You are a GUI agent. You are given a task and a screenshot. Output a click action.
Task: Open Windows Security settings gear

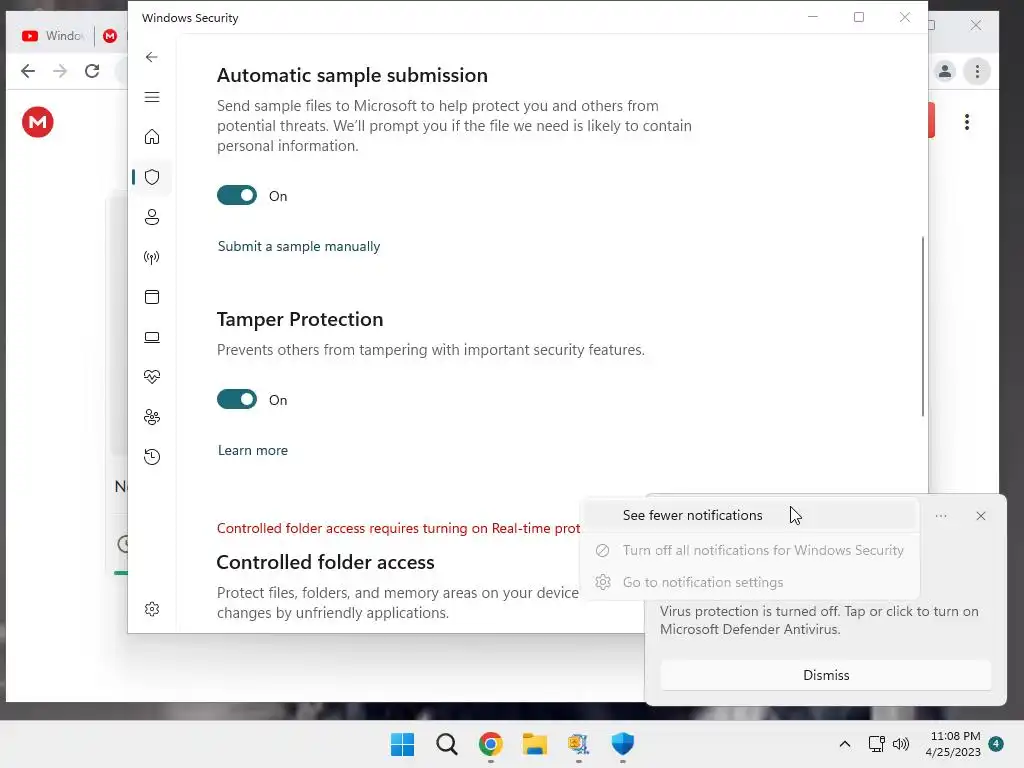152,609
